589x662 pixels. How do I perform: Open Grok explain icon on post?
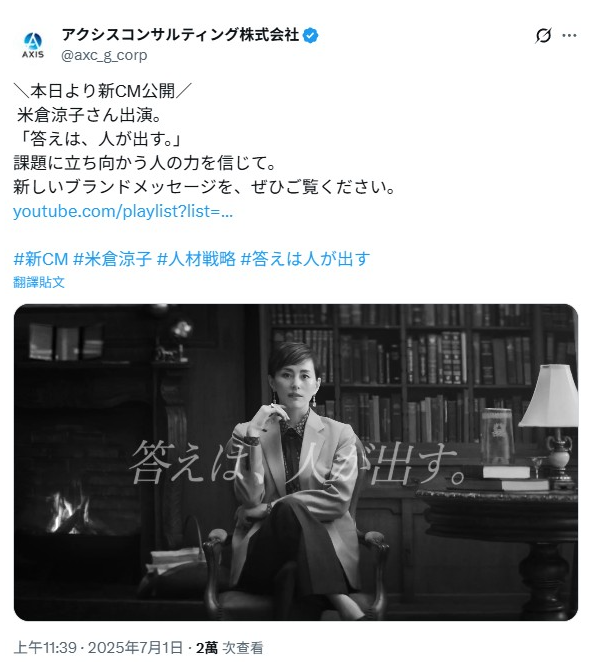click(x=543, y=35)
